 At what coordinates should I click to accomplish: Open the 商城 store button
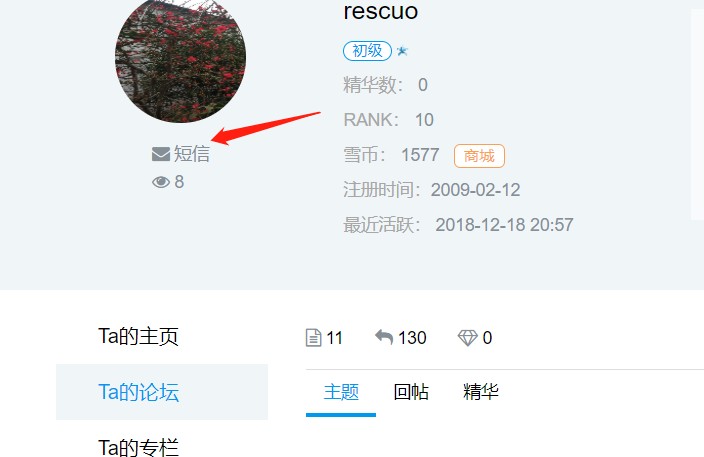pos(479,156)
